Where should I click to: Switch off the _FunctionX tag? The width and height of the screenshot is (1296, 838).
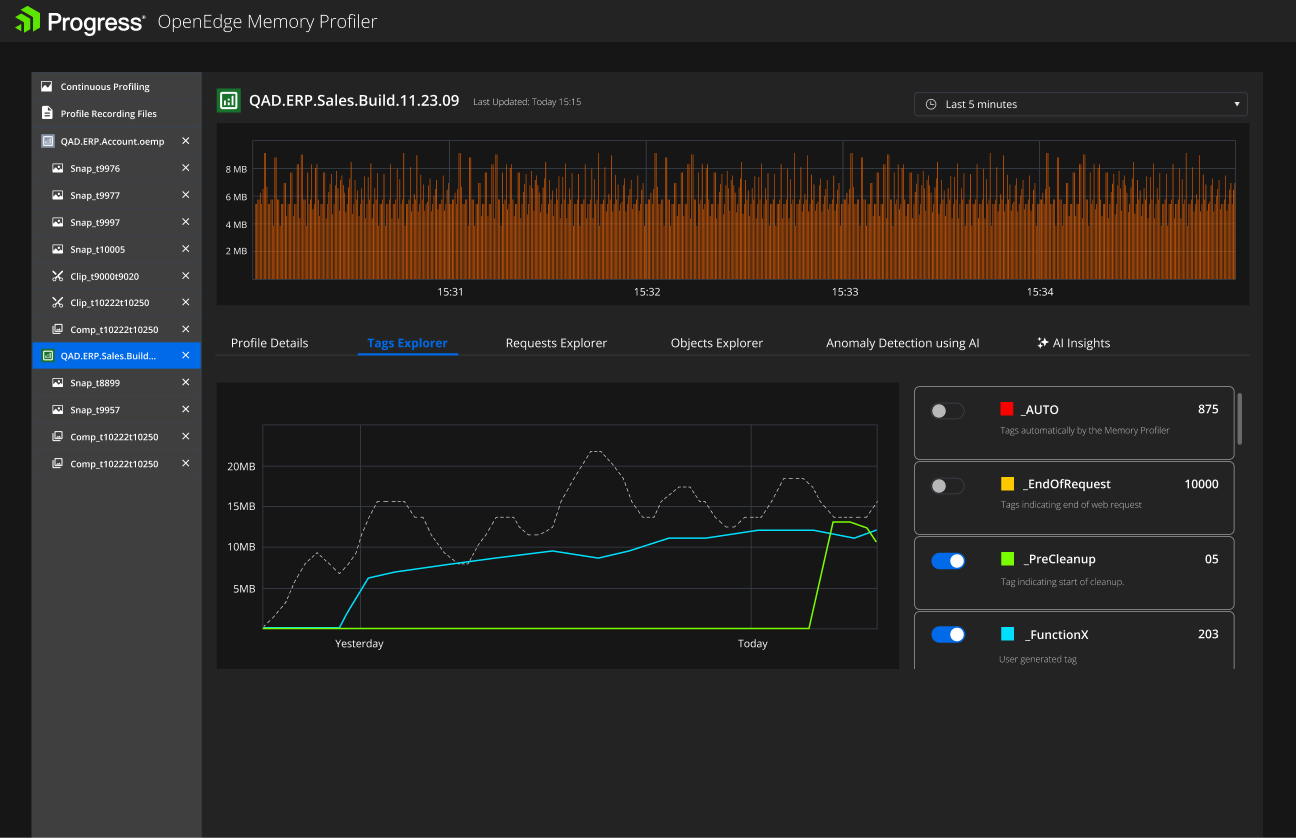click(x=948, y=634)
